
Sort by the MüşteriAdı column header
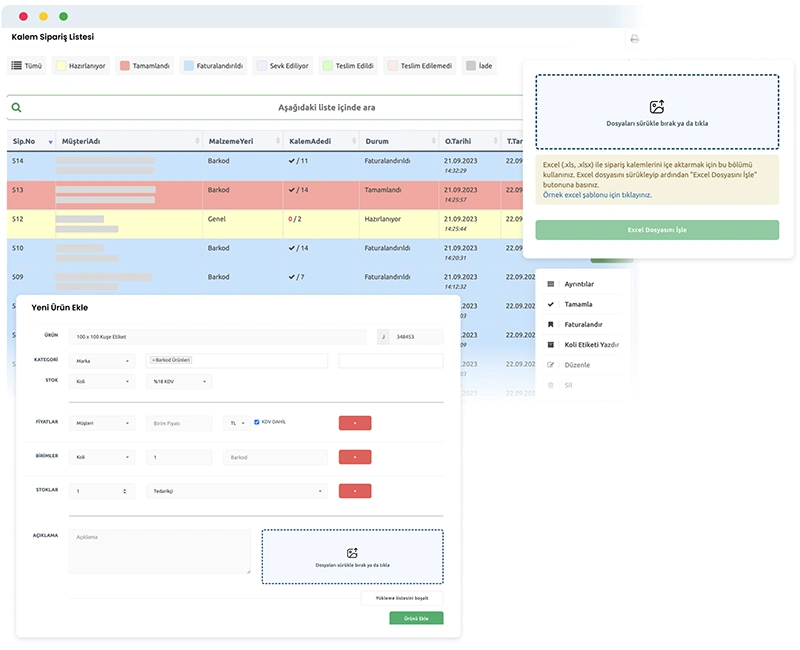pos(129,141)
